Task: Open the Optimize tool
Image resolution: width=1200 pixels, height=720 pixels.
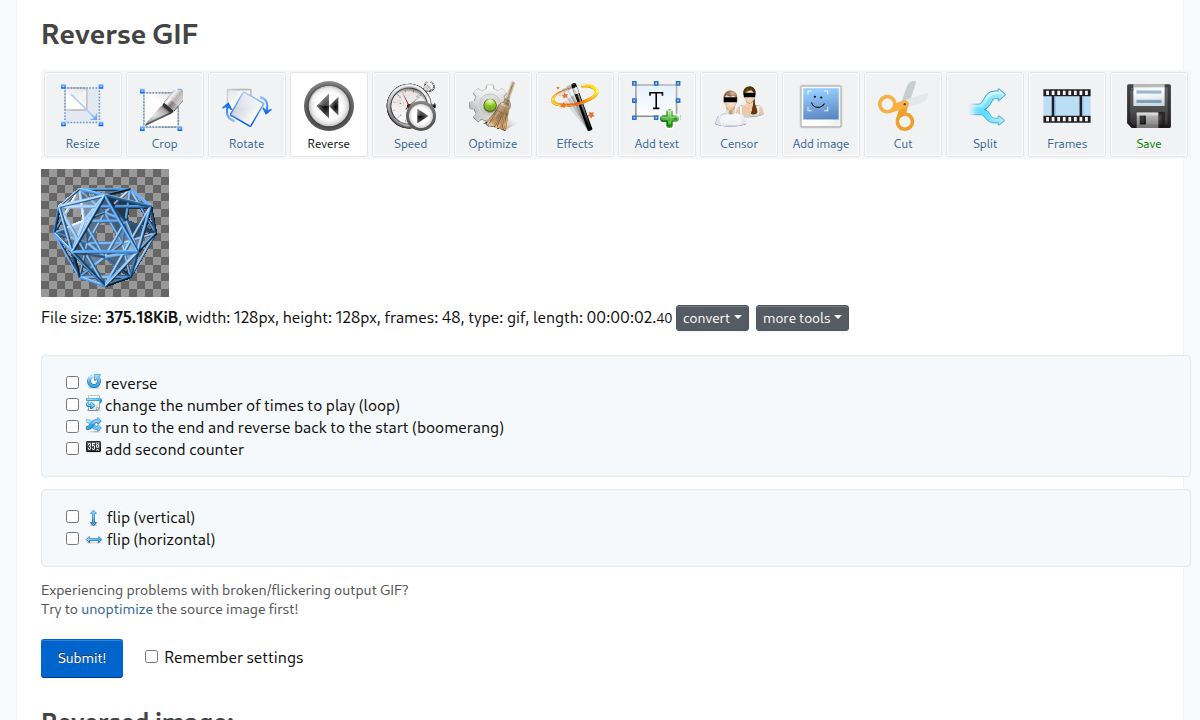Action: click(493, 114)
